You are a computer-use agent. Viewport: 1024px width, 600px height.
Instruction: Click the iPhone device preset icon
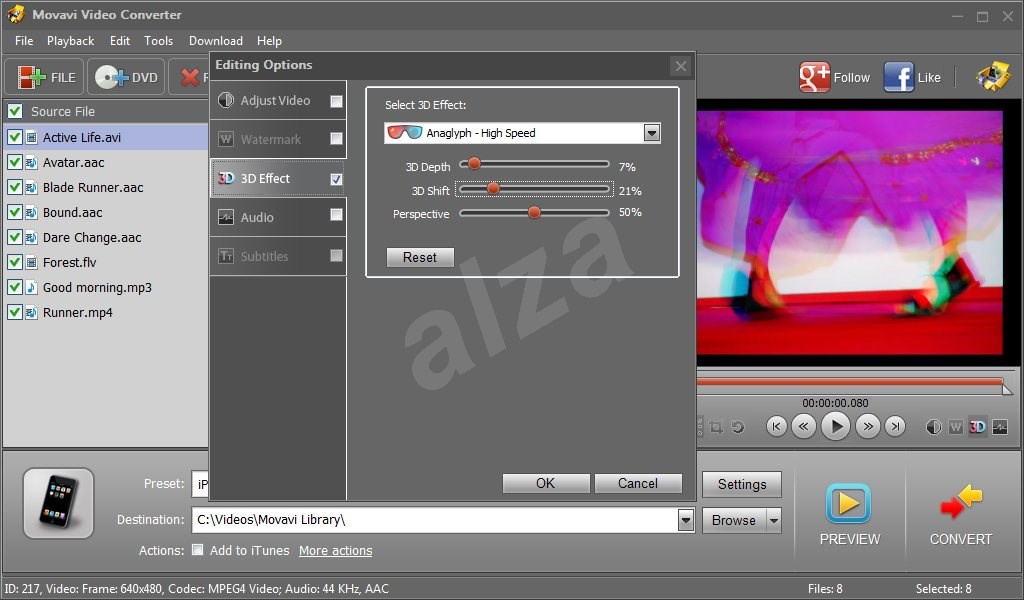pyautogui.click(x=59, y=503)
